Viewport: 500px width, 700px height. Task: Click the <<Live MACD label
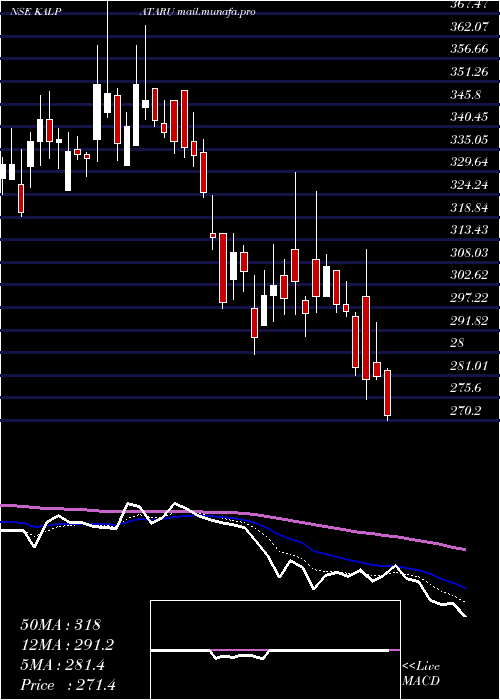[421, 674]
